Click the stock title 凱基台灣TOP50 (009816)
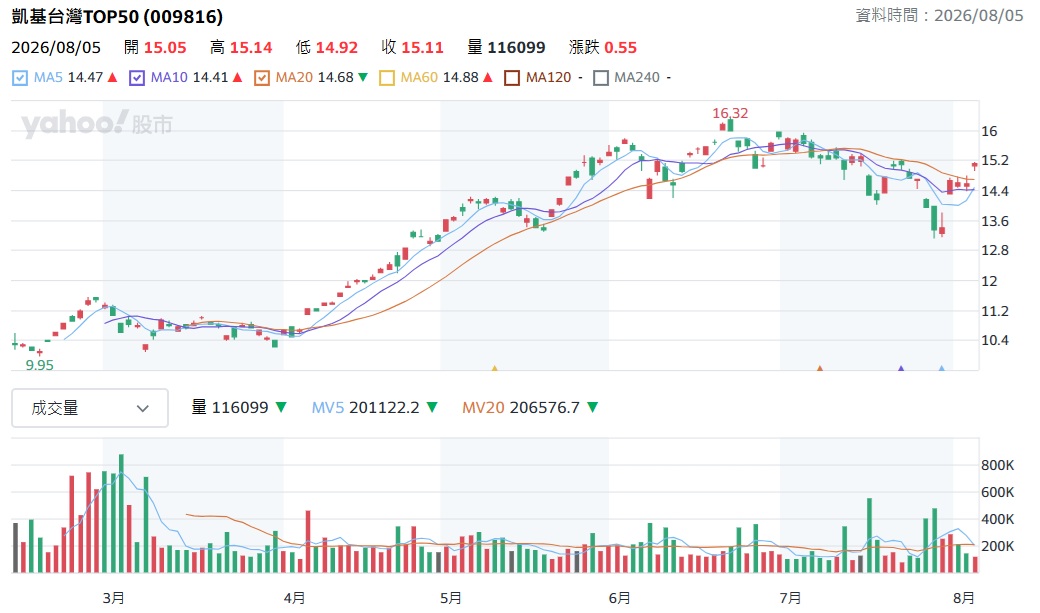Screen dimensions: 1040x613 click(117, 17)
